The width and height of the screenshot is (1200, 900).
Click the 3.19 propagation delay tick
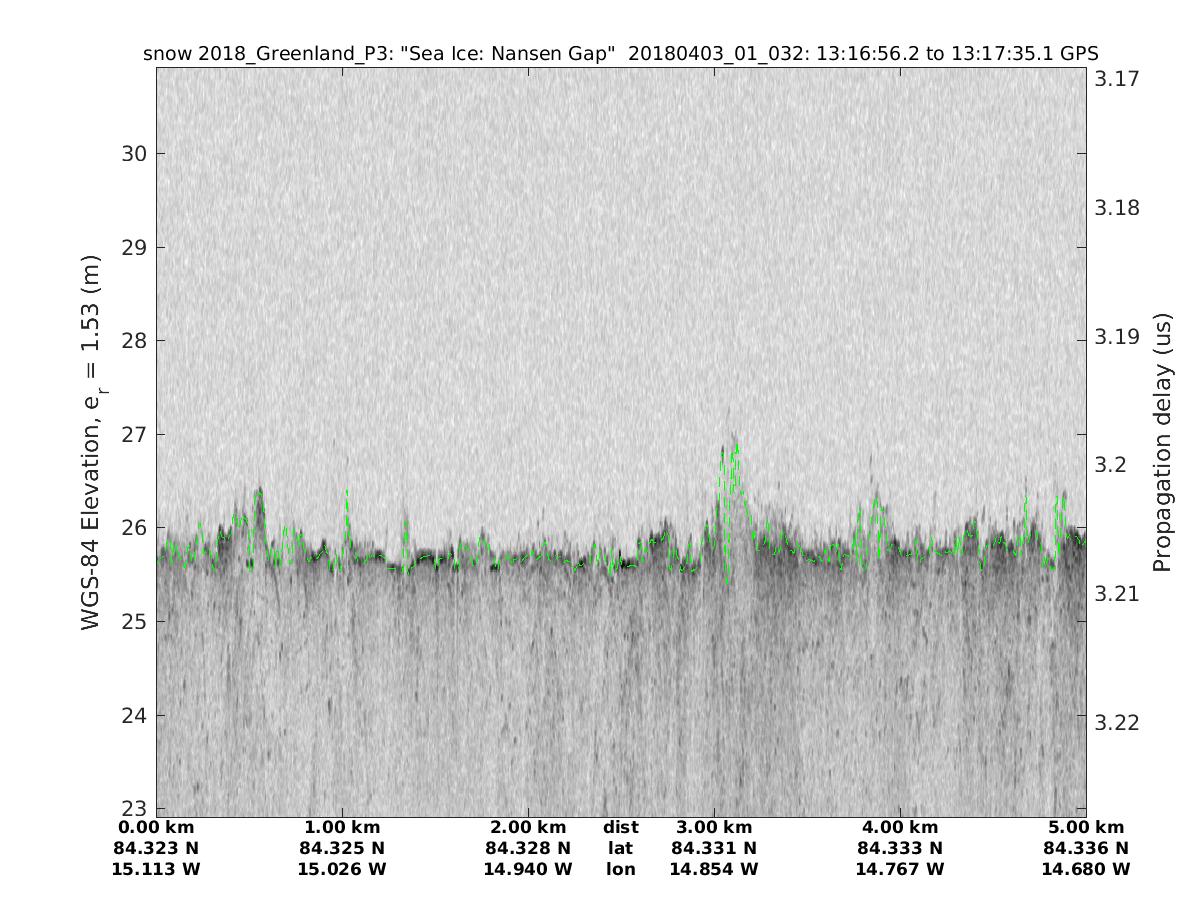coord(1117,336)
